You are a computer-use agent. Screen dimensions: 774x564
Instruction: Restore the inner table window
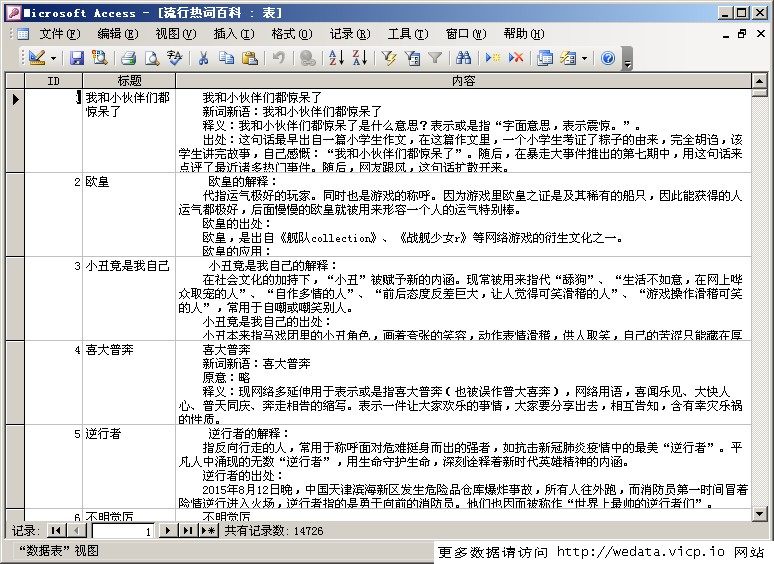click(742, 34)
